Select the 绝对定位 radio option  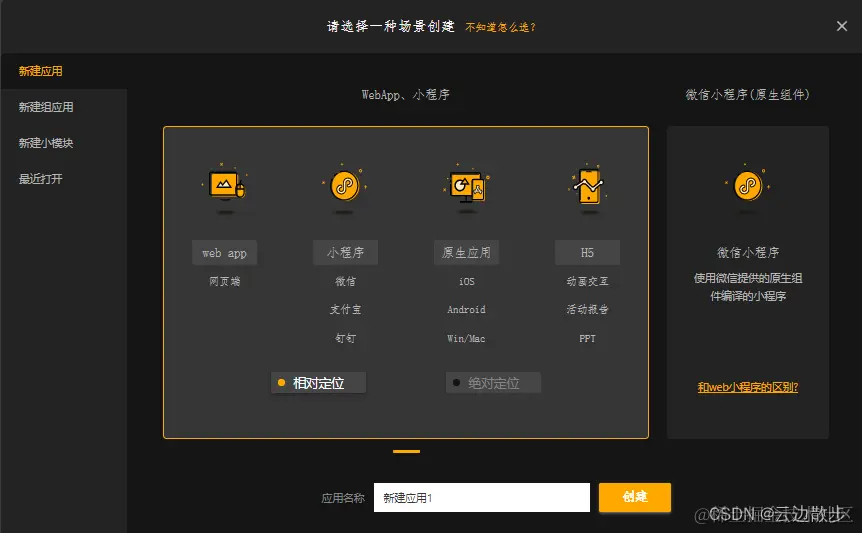tap(493, 382)
